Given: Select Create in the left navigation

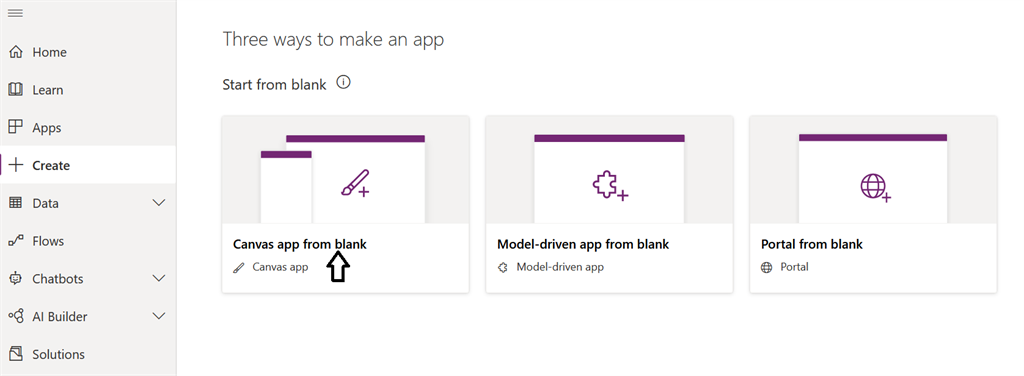Looking at the screenshot, I should [x=88, y=165].
